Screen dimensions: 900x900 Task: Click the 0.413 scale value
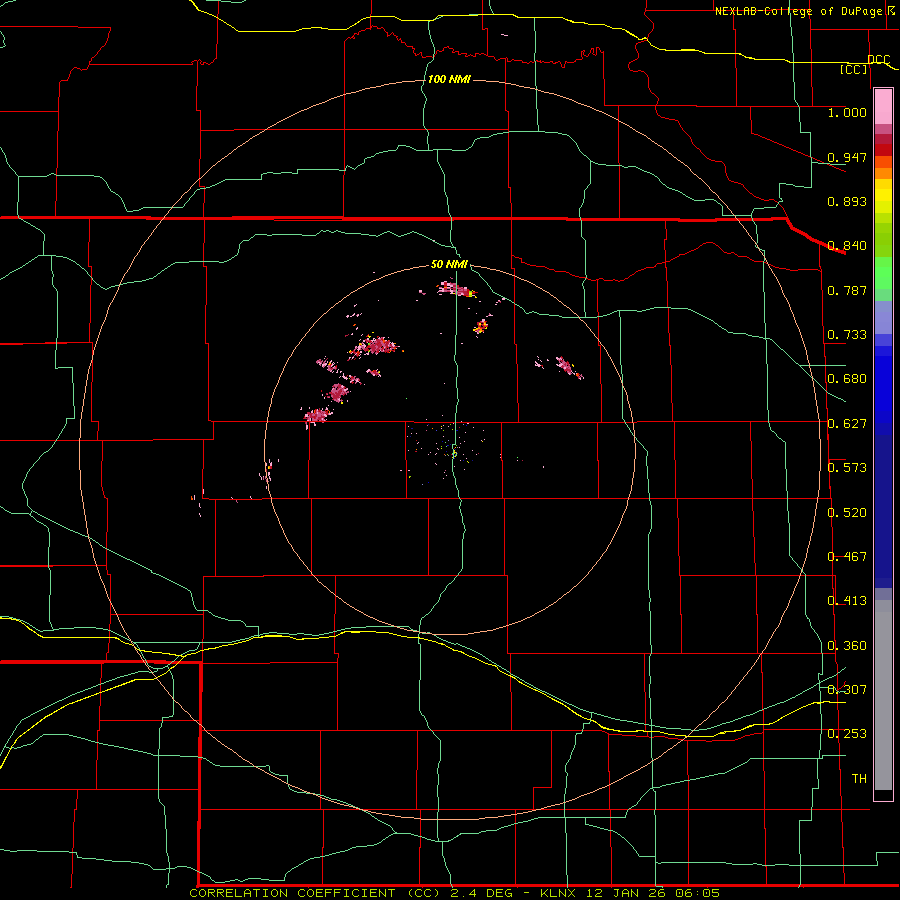click(x=847, y=601)
